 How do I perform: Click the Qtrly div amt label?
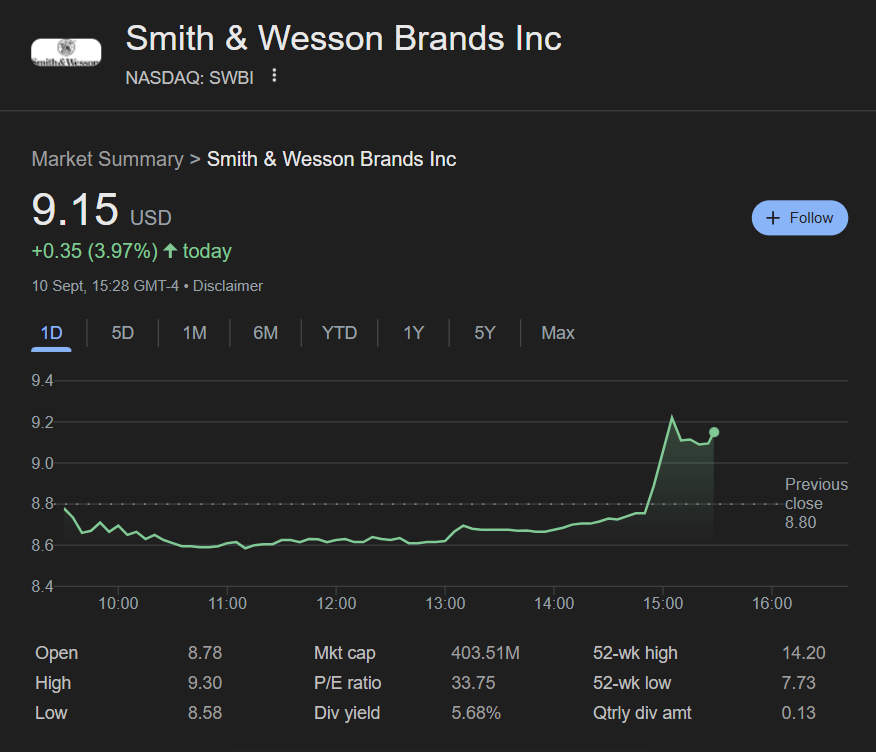pos(642,713)
